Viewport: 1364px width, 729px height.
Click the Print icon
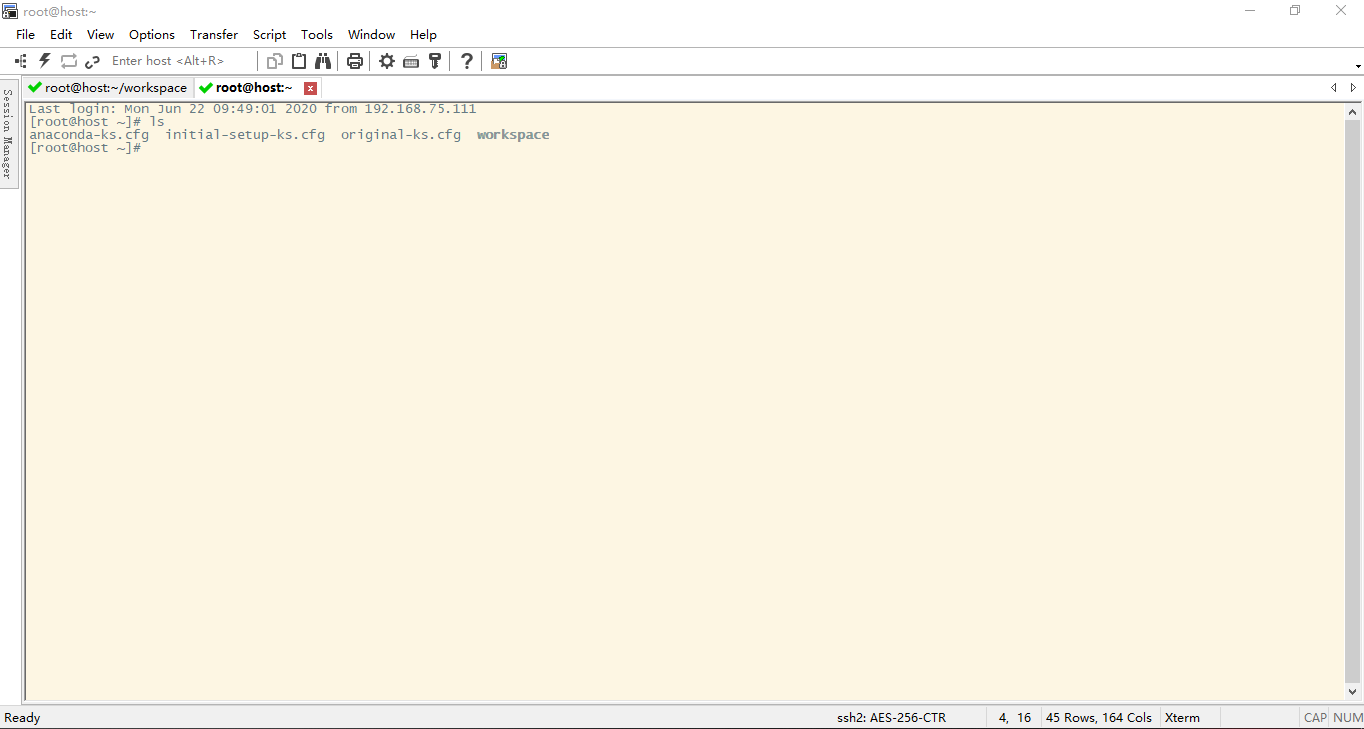pyautogui.click(x=355, y=61)
